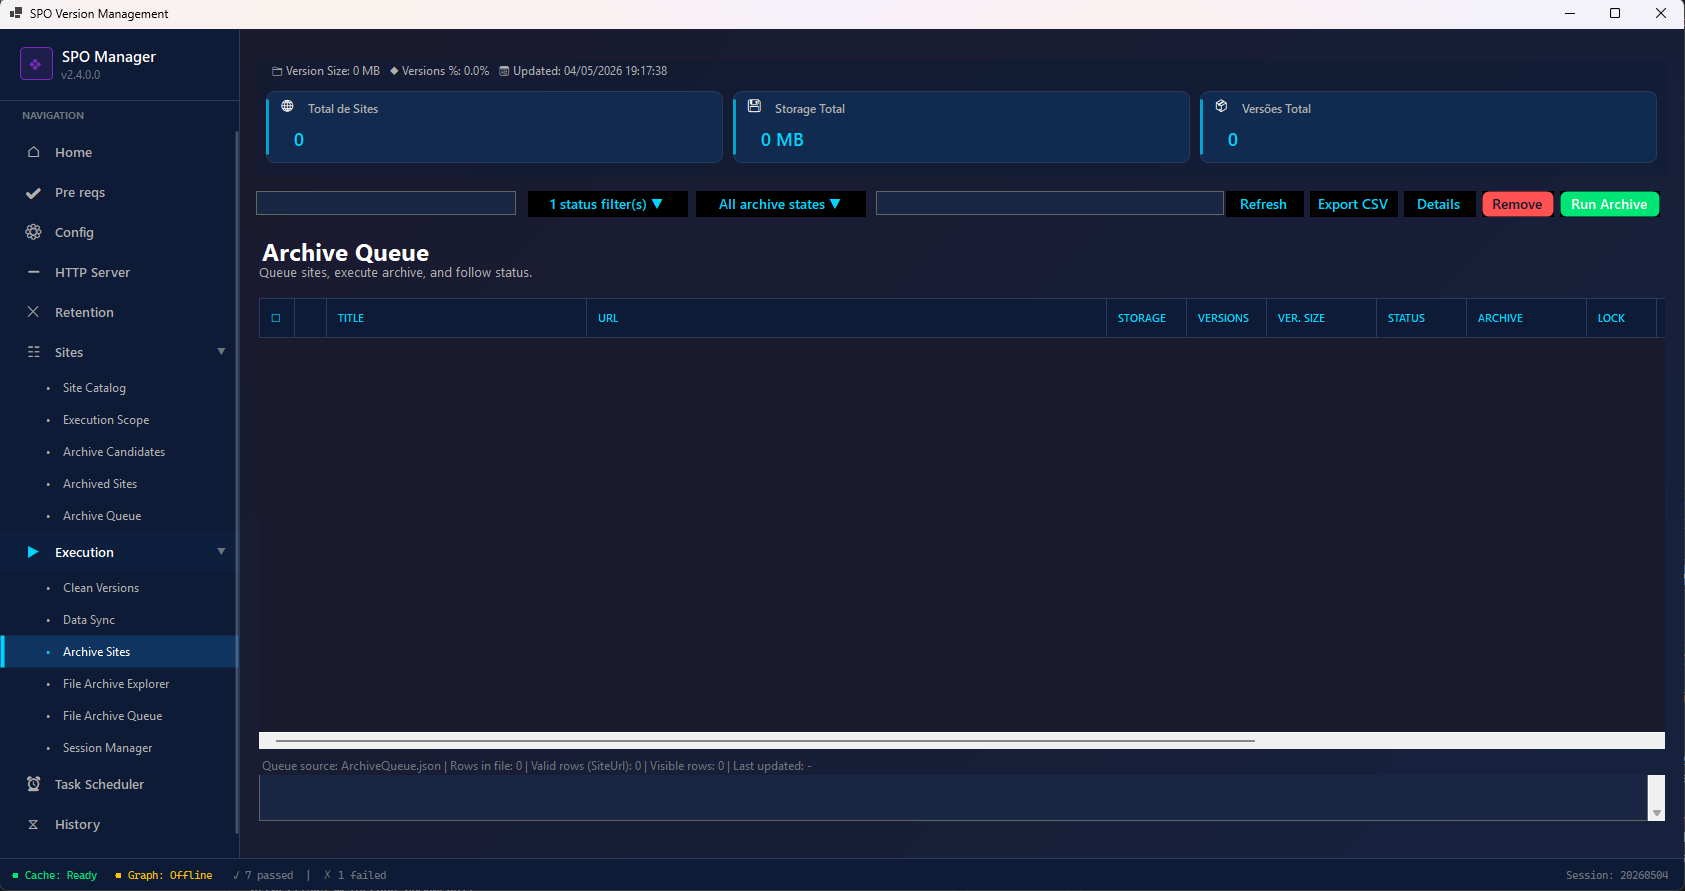Sort by ARCHIVE column header

[1526, 318]
